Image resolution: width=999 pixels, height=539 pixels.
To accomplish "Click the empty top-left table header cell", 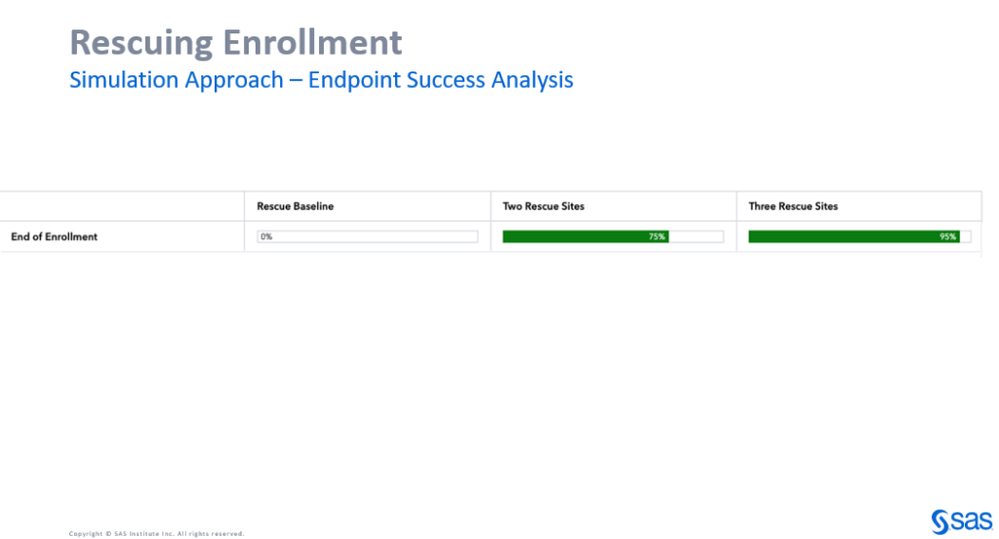I will [x=122, y=206].
